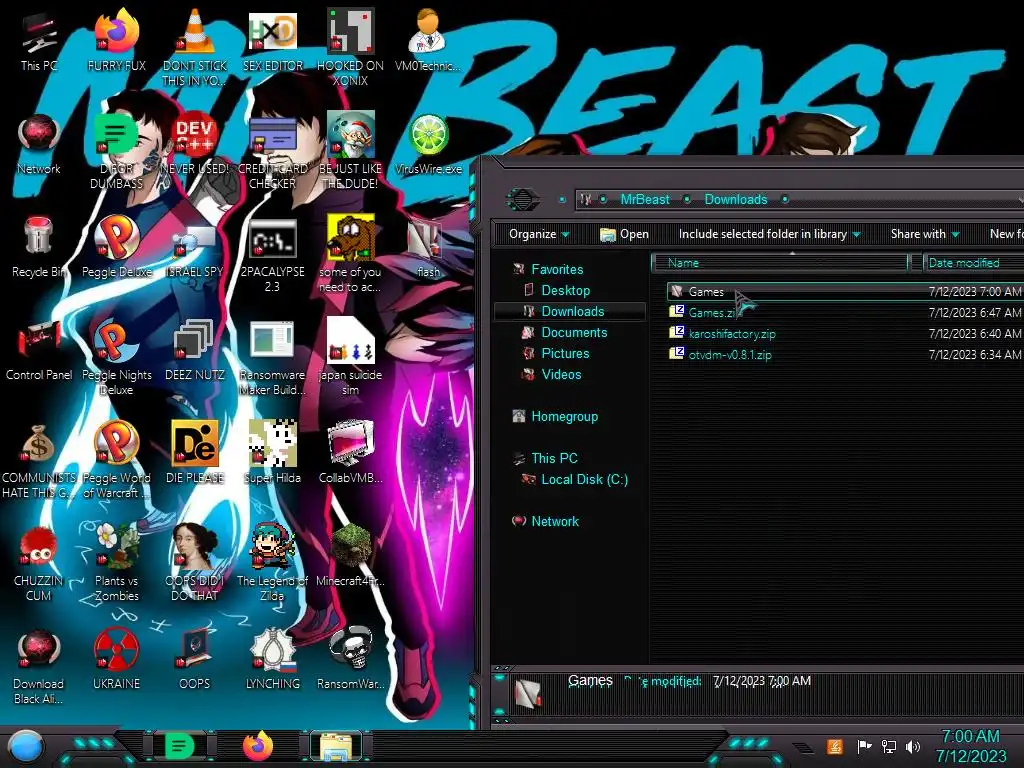Viewport: 1024px width, 768px height.
Task: Click MrBeast in the address bar
Action: 645,199
